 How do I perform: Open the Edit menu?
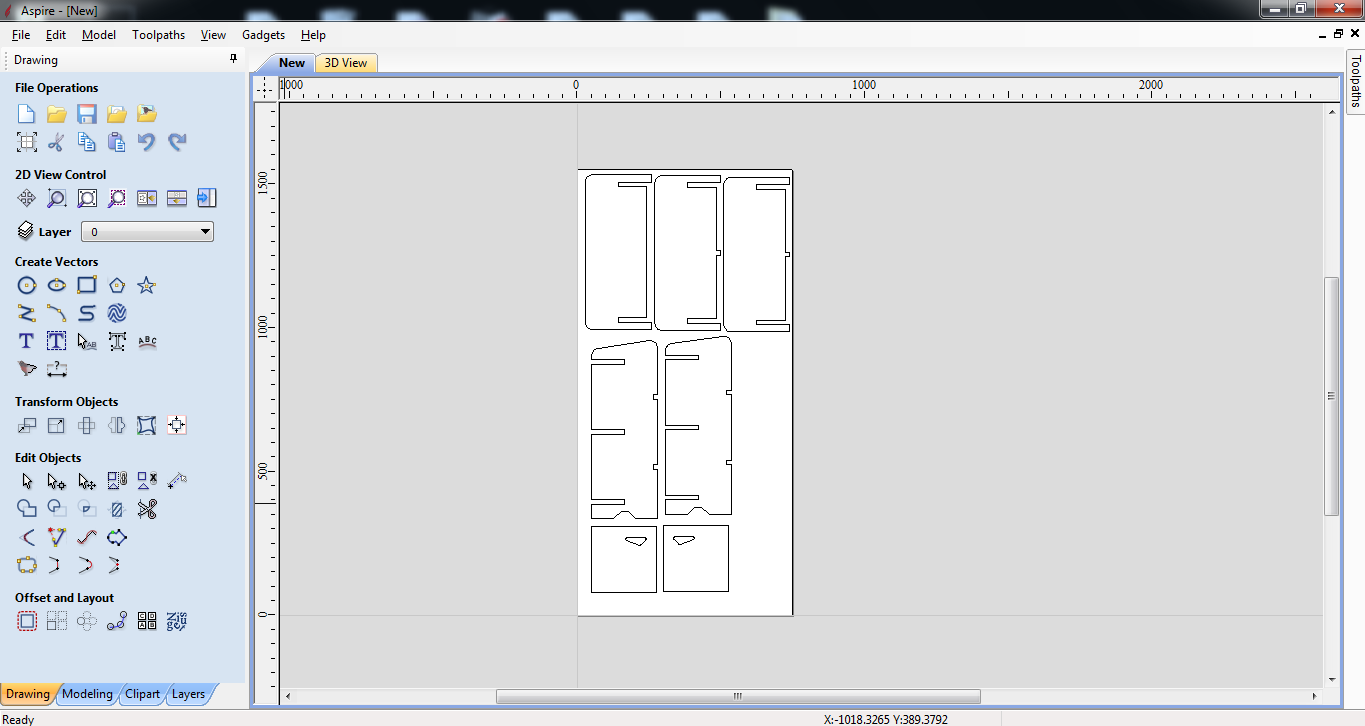click(56, 35)
